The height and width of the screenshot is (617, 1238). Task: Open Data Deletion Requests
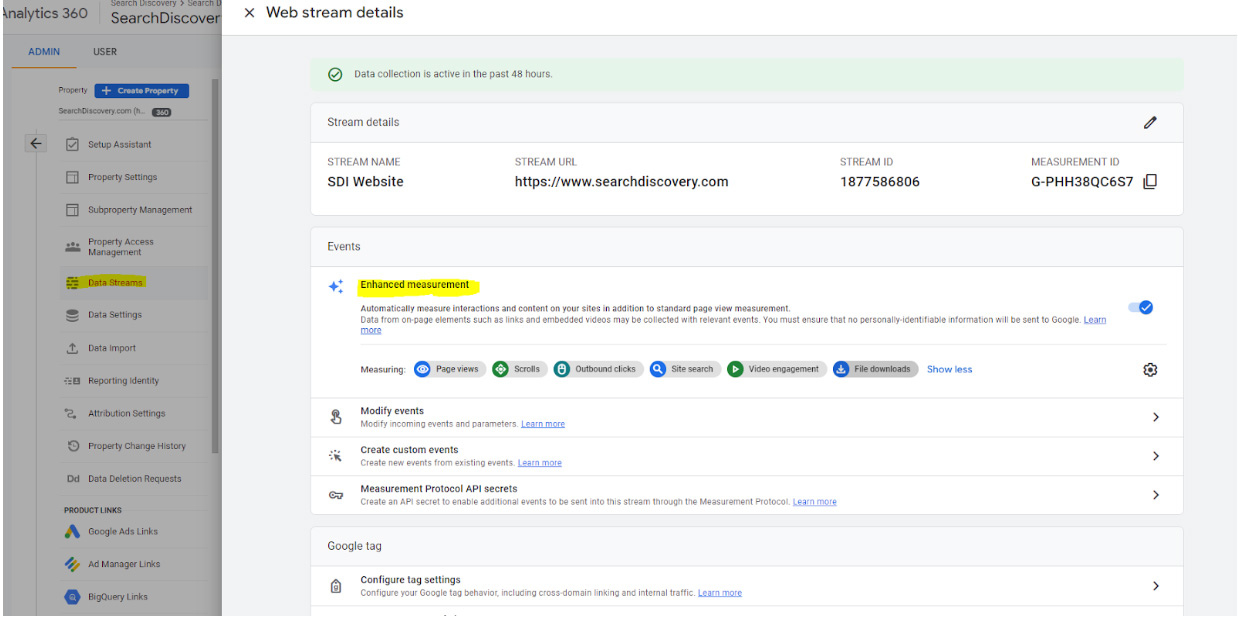tap(135, 479)
